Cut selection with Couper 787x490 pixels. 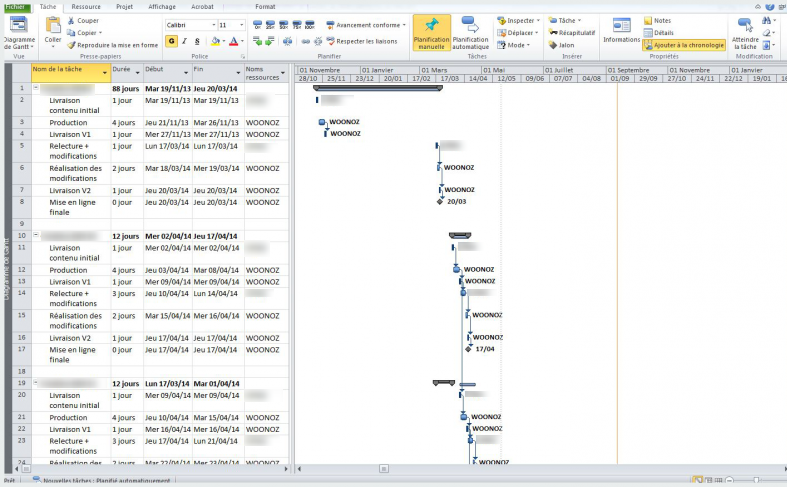tap(83, 21)
